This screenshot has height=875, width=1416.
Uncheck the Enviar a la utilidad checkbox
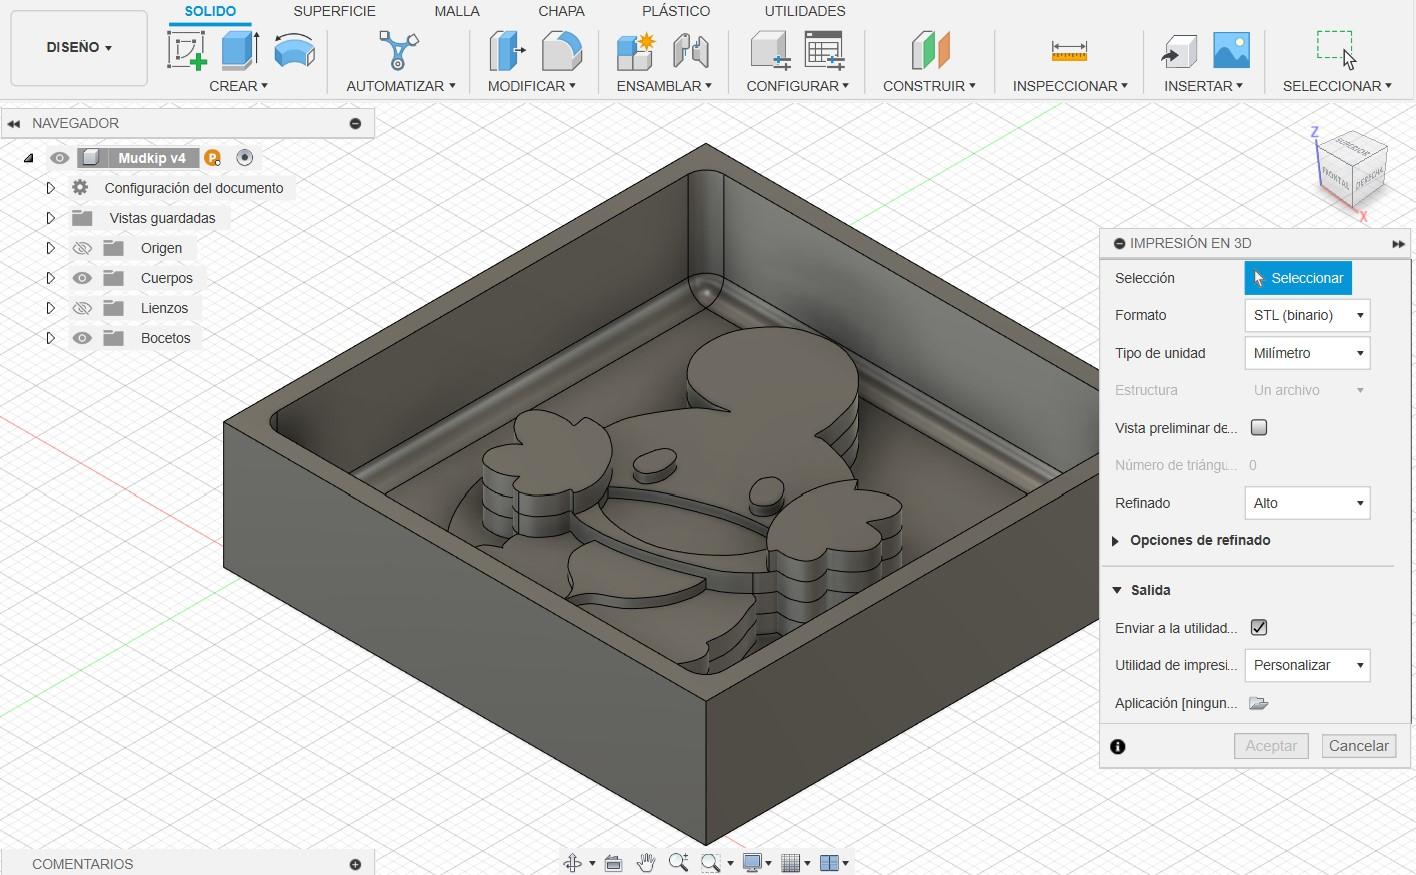click(1259, 628)
